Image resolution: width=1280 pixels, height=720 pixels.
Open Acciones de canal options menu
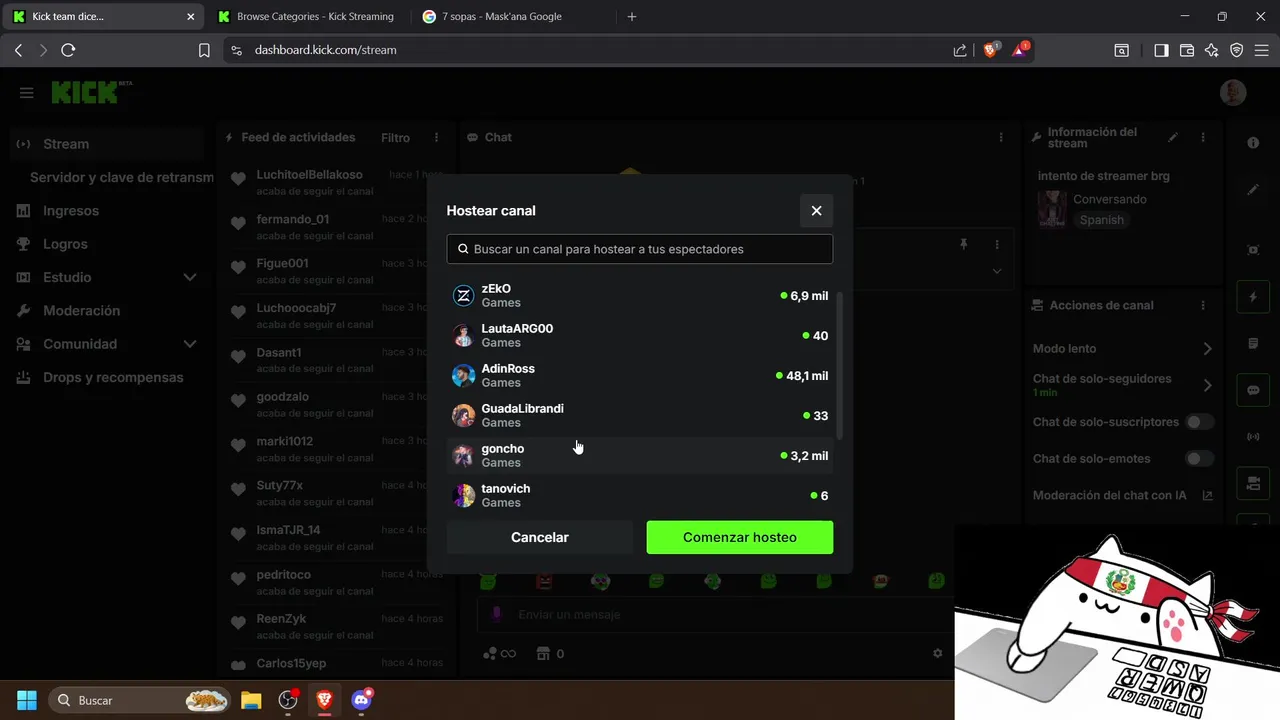1203,305
